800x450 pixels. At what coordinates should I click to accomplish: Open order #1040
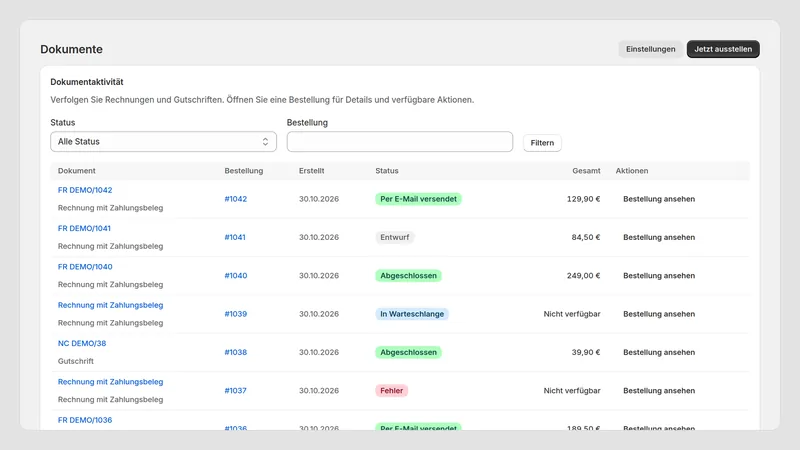tap(236, 276)
